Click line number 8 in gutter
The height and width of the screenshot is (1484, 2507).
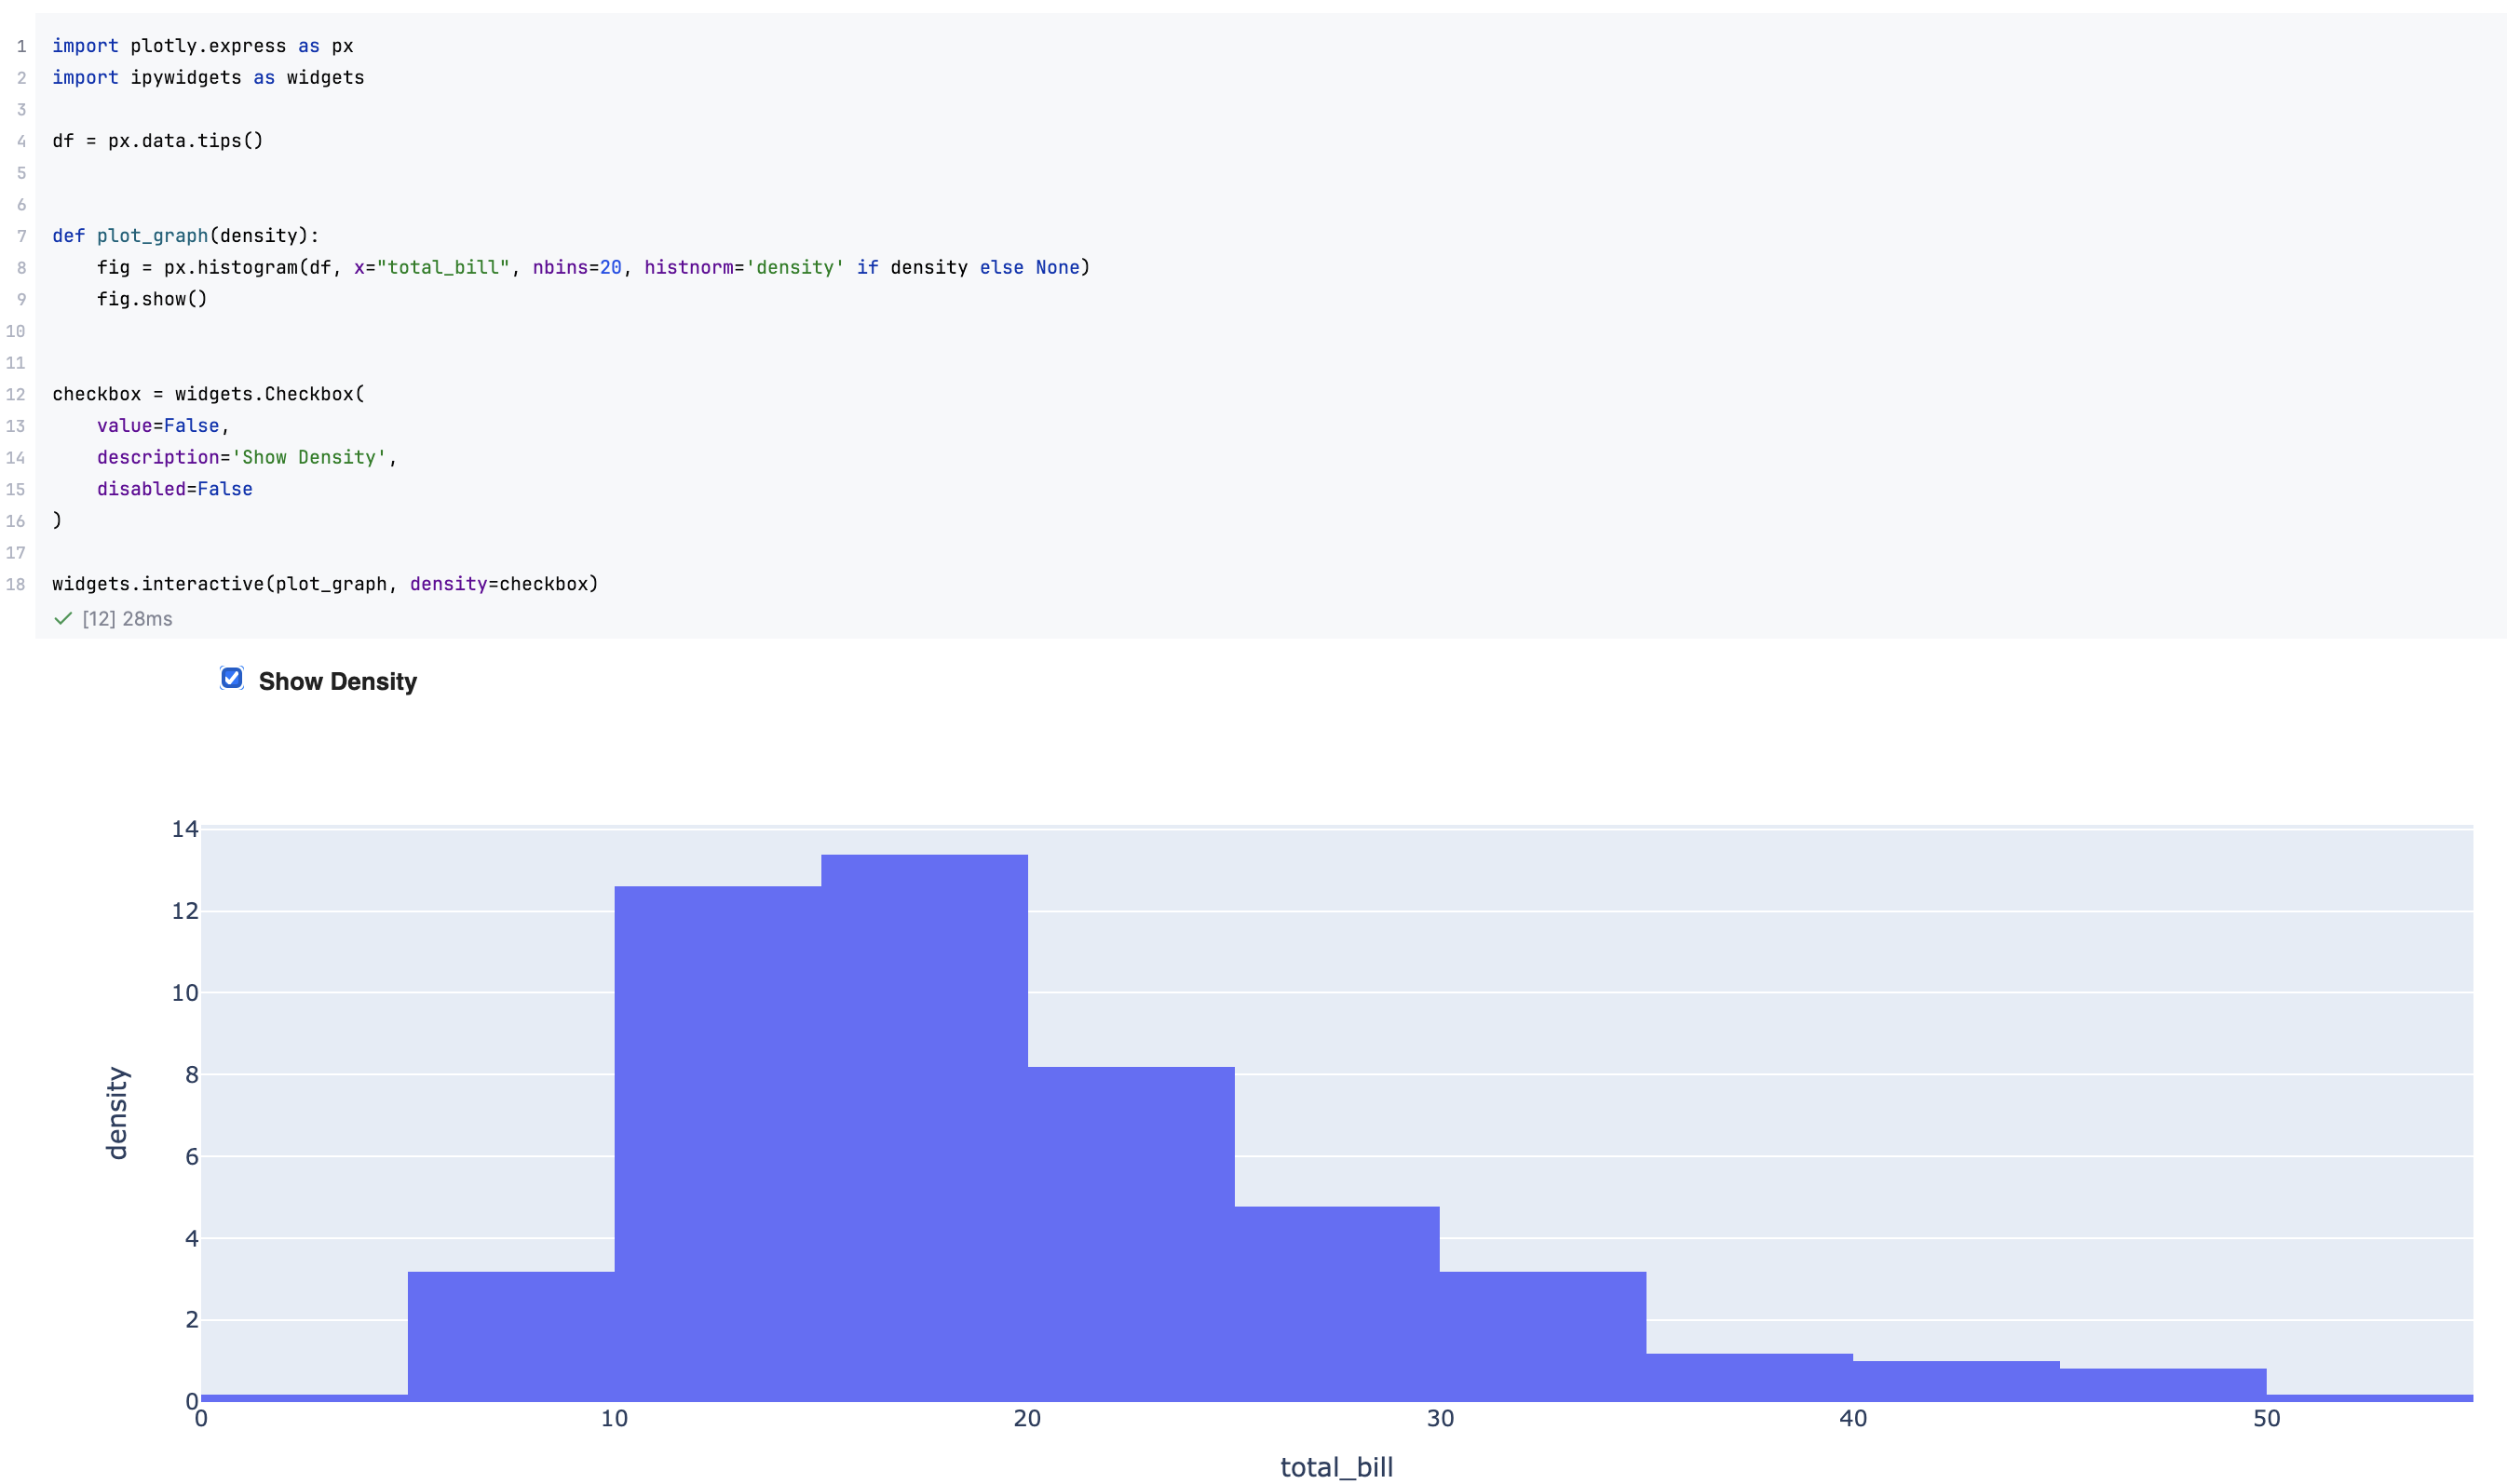(x=21, y=268)
